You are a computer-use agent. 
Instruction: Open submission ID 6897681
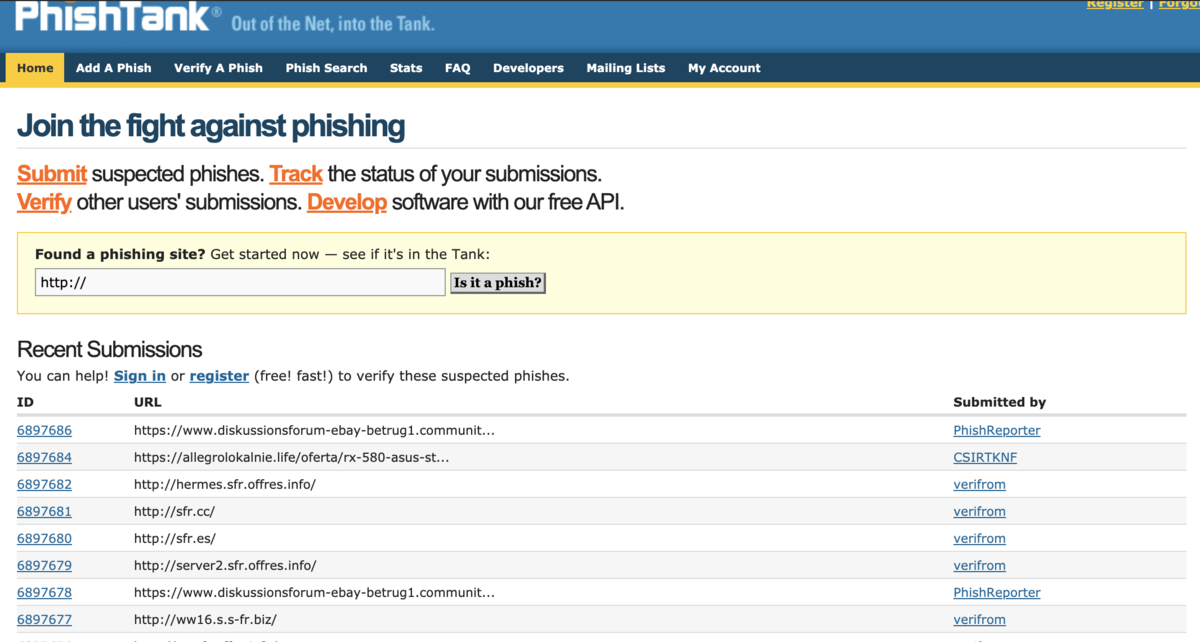[x=44, y=511]
